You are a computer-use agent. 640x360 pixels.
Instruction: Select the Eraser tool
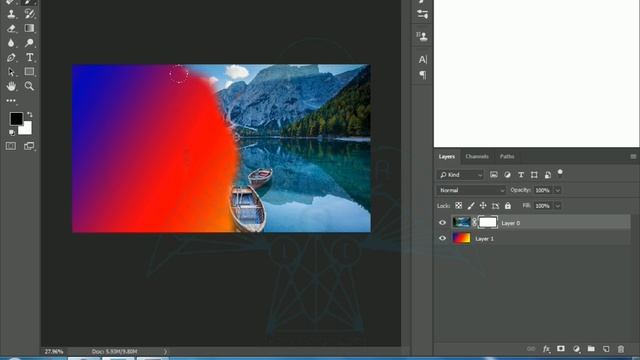(11, 28)
